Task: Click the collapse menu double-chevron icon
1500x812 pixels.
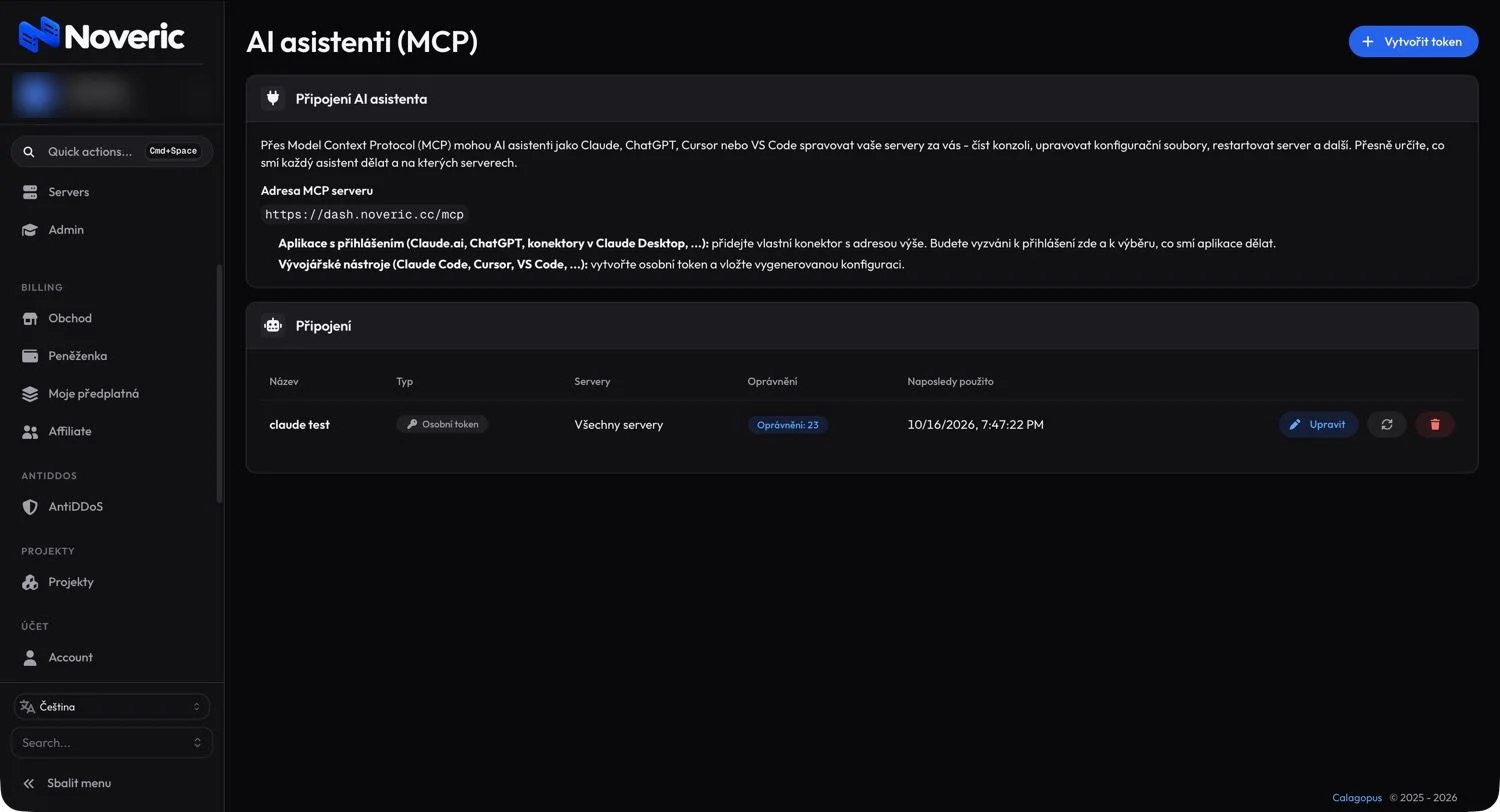Action: point(29,783)
